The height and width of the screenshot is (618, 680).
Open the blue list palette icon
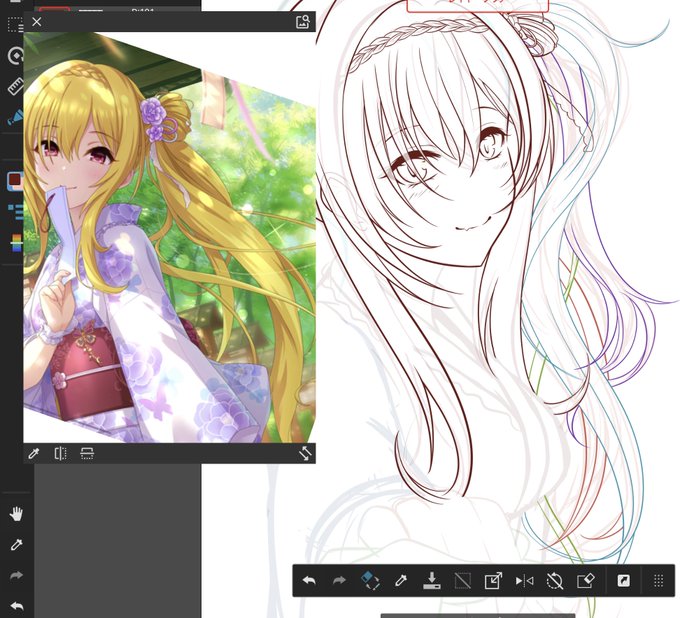coord(16,212)
